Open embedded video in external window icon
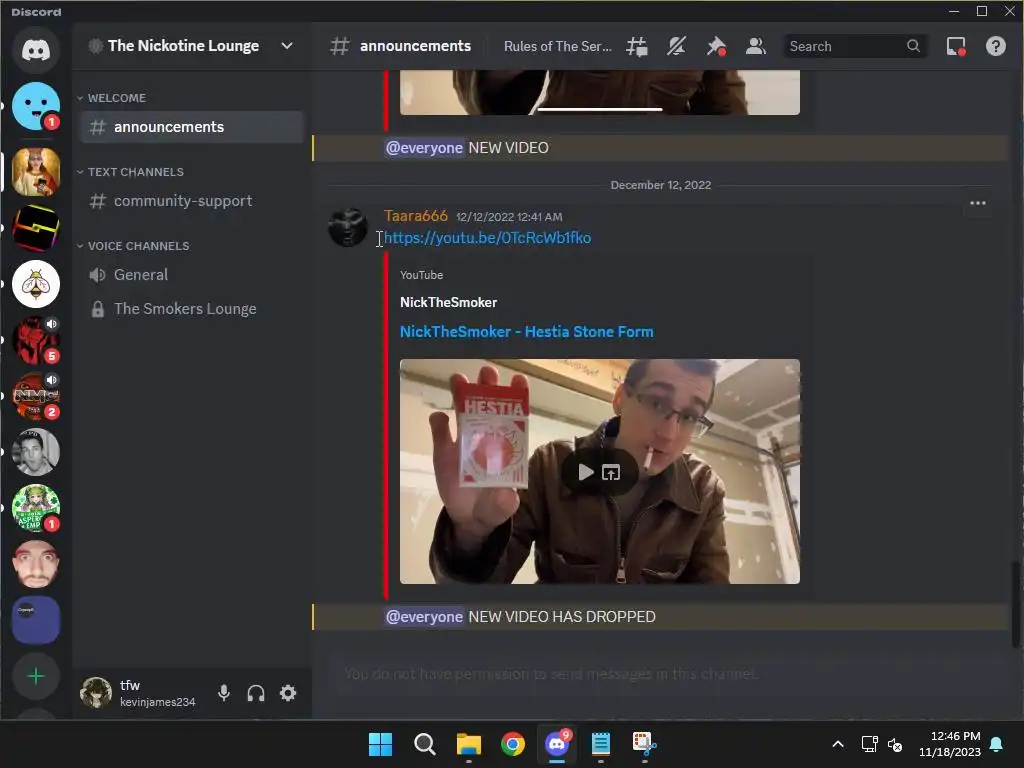 click(611, 472)
